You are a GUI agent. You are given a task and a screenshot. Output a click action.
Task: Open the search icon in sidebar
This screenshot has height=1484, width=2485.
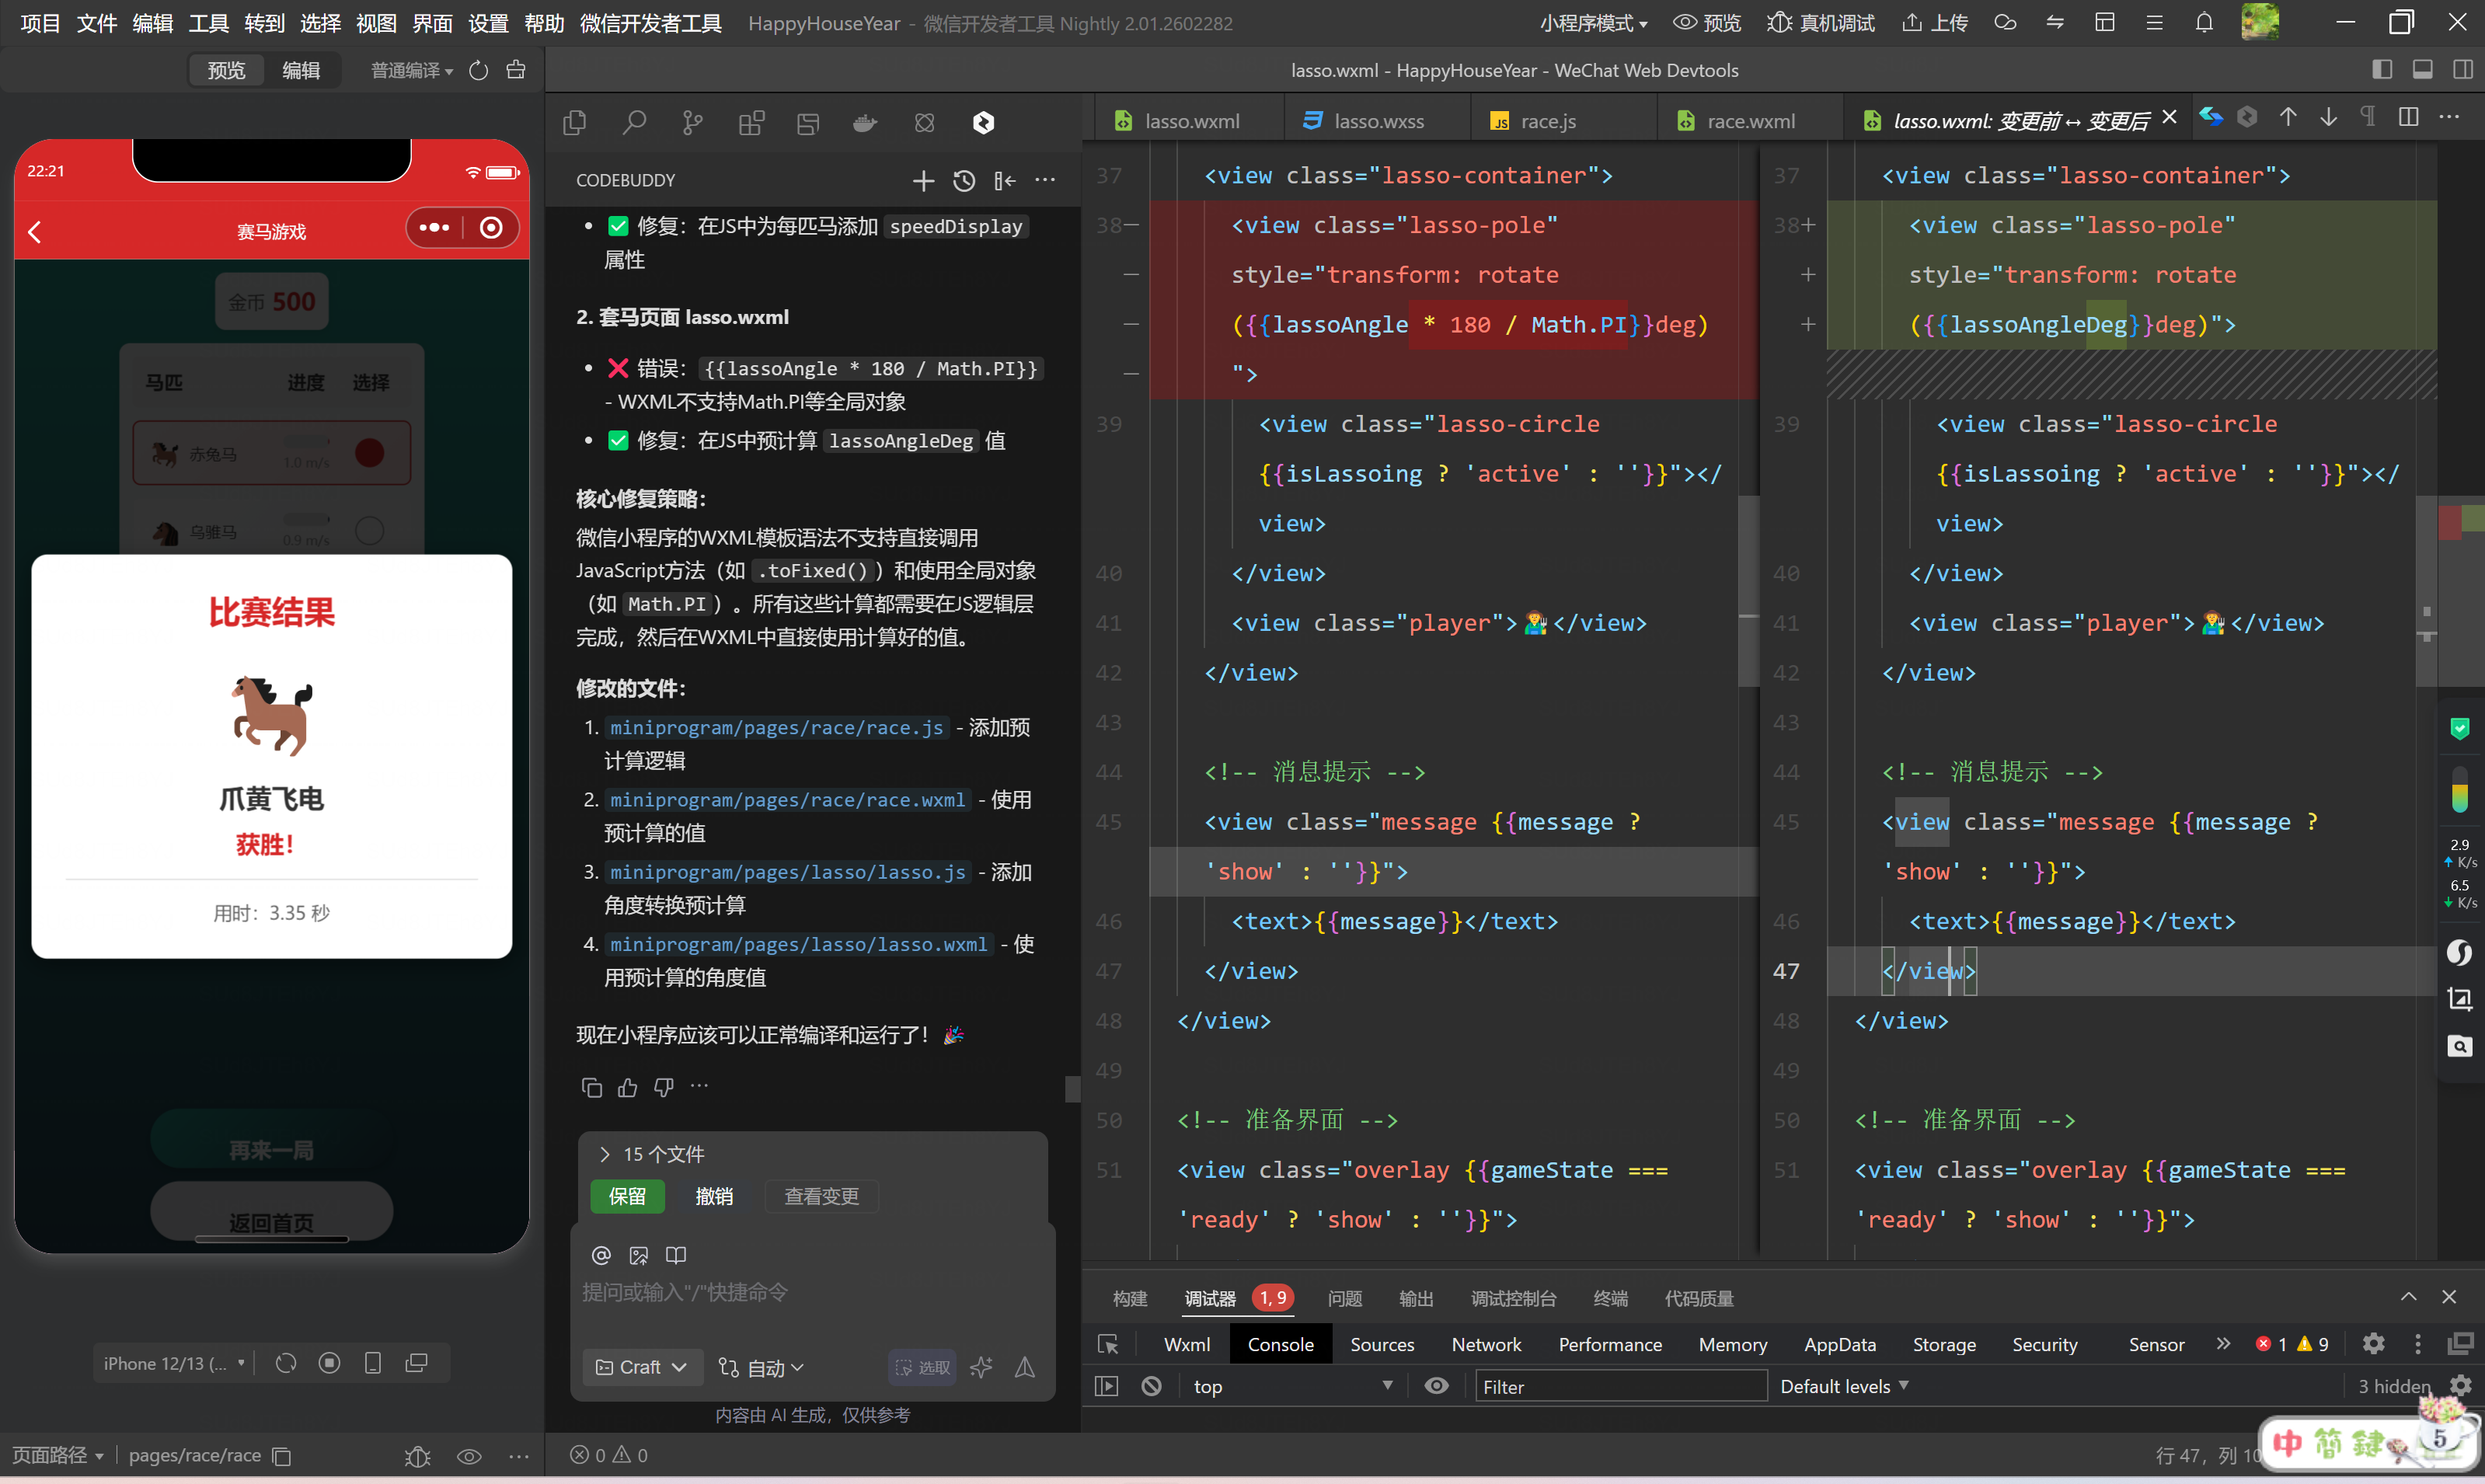click(x=634, y=123)
